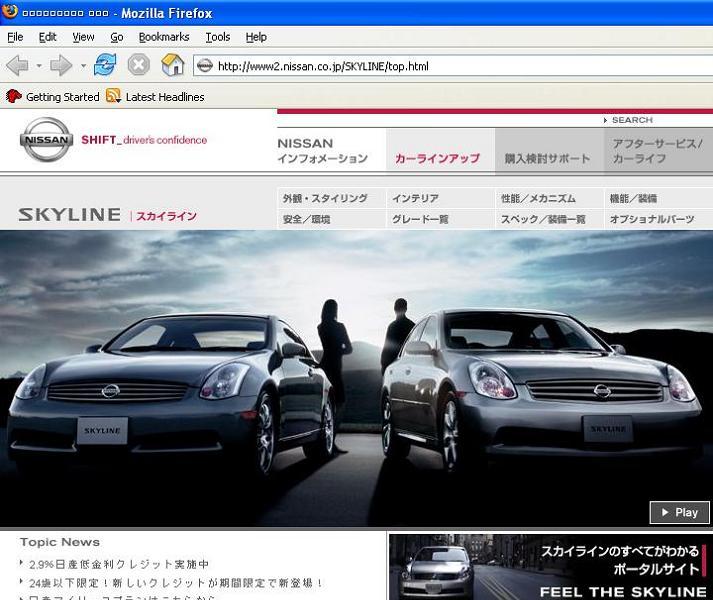The height and width of the screenshot is (600, 713).
Task: Click the FEEL THE SKYLINE portal thumbnail
Action: [x=550, y=566]
